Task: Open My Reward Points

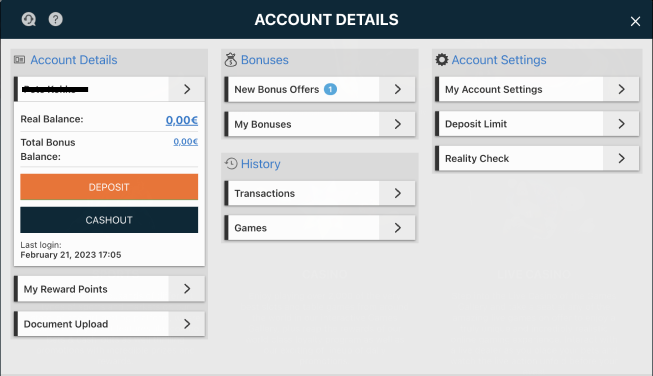Action: [109, 289]
